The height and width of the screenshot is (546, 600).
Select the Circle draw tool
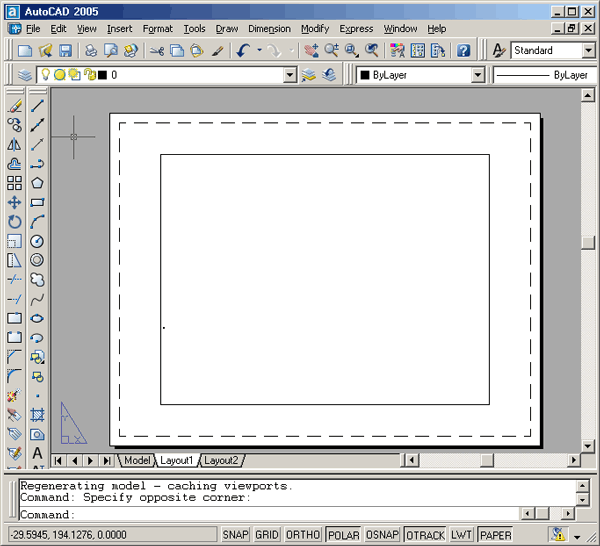[x=37, y=241]
